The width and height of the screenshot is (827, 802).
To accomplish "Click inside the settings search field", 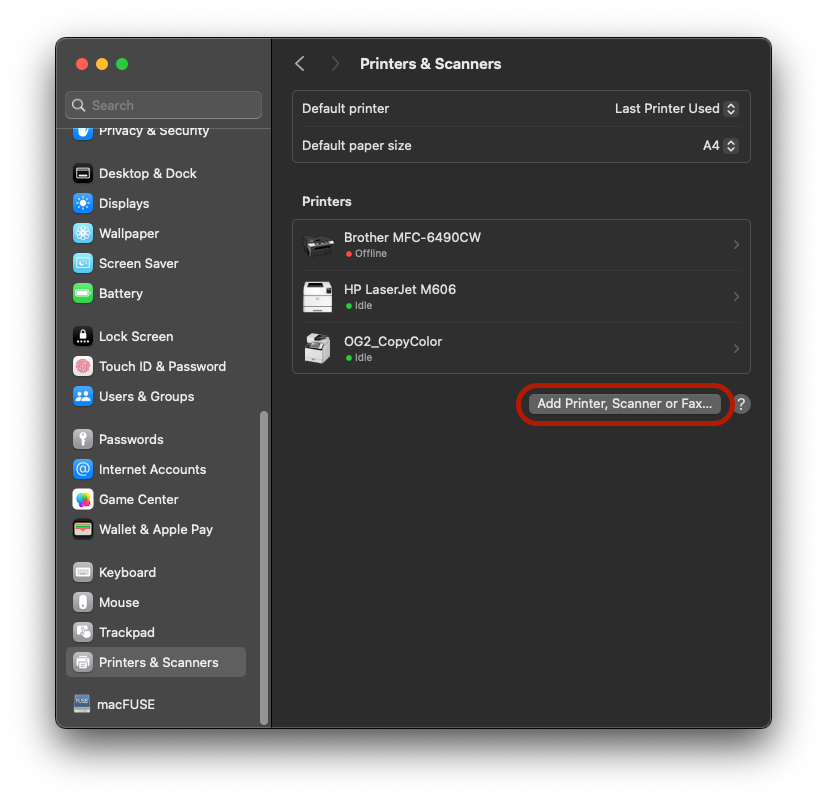I will tap(163, 105).
